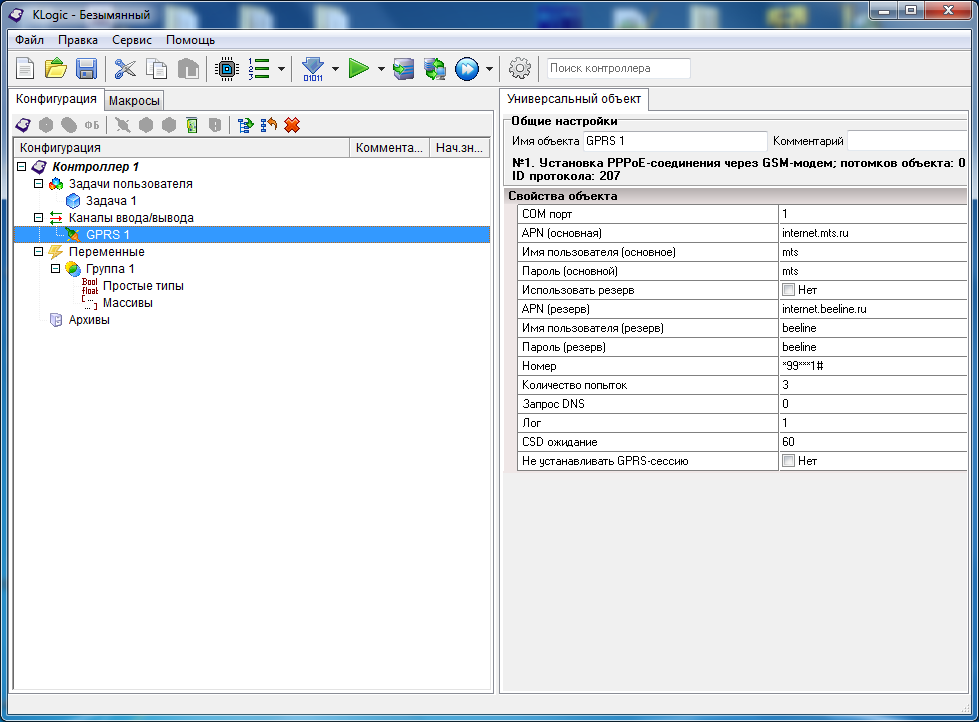Switch to the 'Макросы' tab
The width and height of the screenshot is (979, 722).
tap(134, 100)
